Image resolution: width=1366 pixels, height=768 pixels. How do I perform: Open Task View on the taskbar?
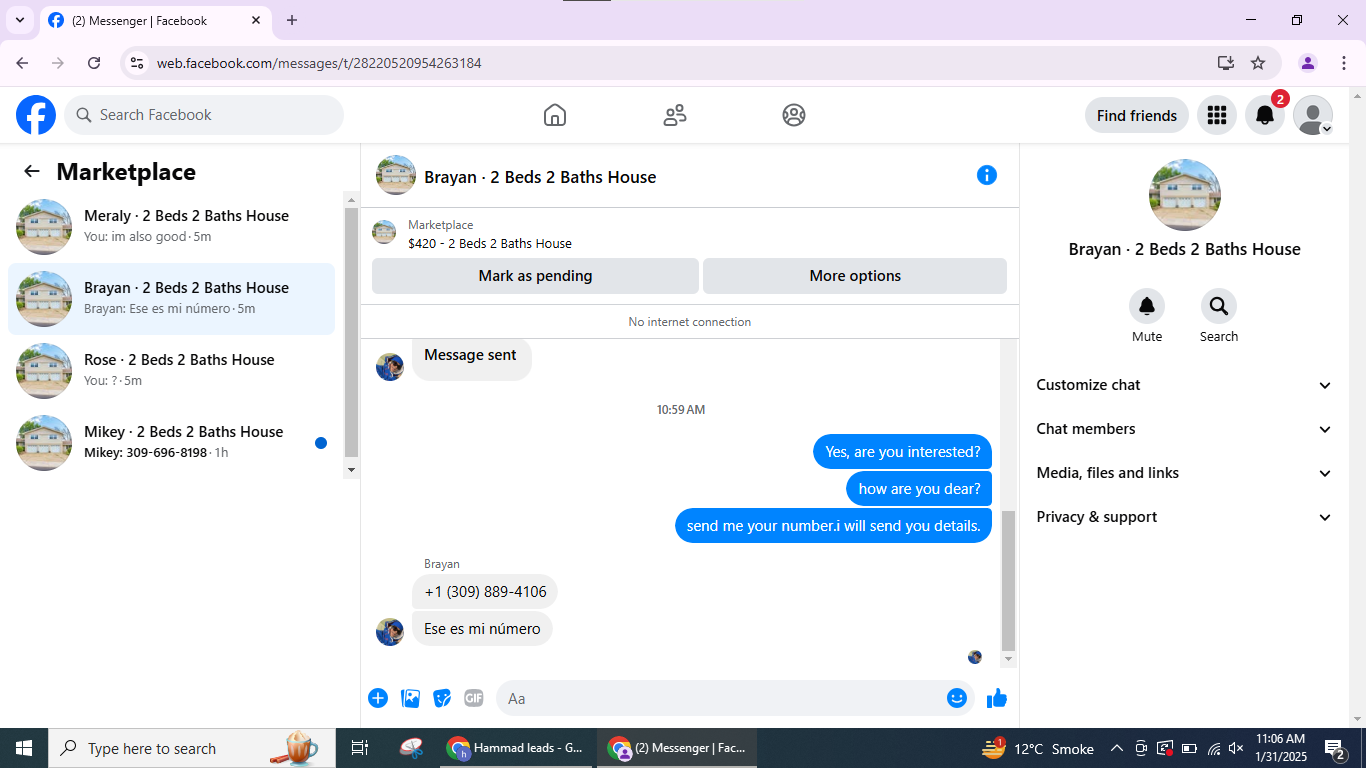pyautogui.click(x=360, y=748)
